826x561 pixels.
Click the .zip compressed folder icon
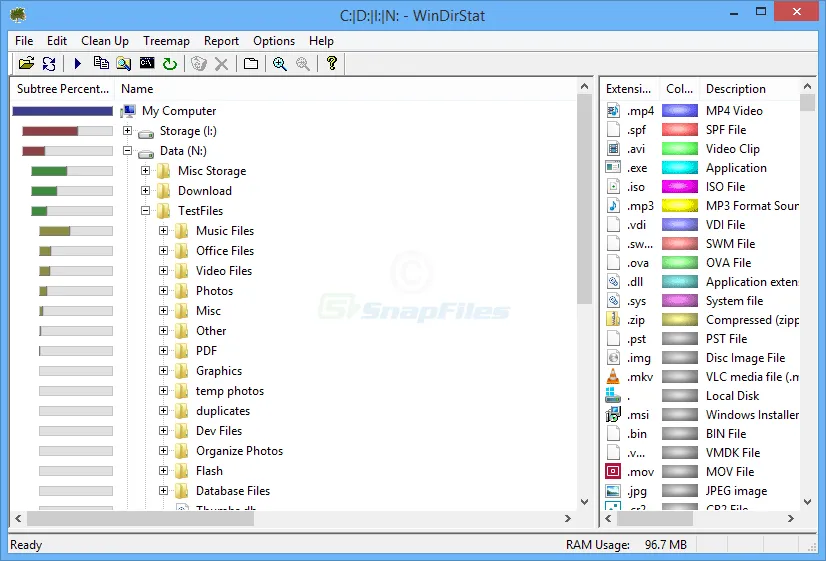click(613, 319)
